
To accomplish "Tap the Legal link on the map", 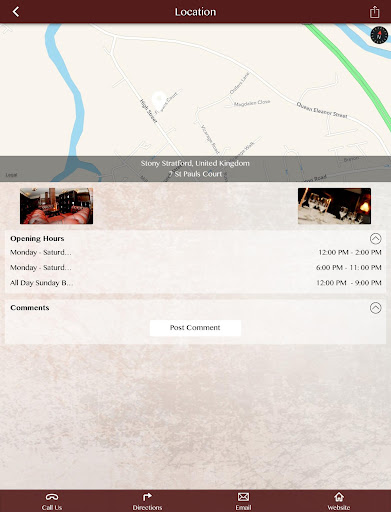I will coord(11,175).
